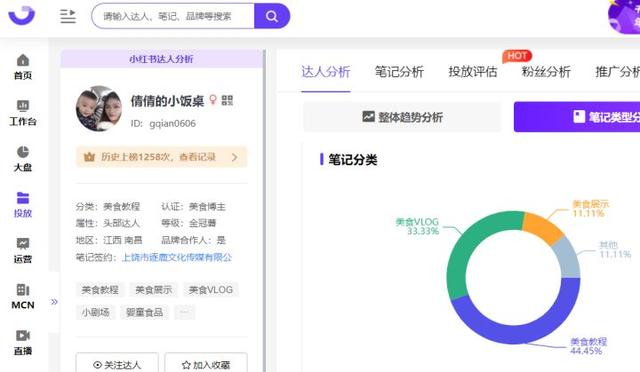This screenshot has width=640, height=372.
Task: Select 笔记类型分析 purple view button
Action: [x=577, y=117]
